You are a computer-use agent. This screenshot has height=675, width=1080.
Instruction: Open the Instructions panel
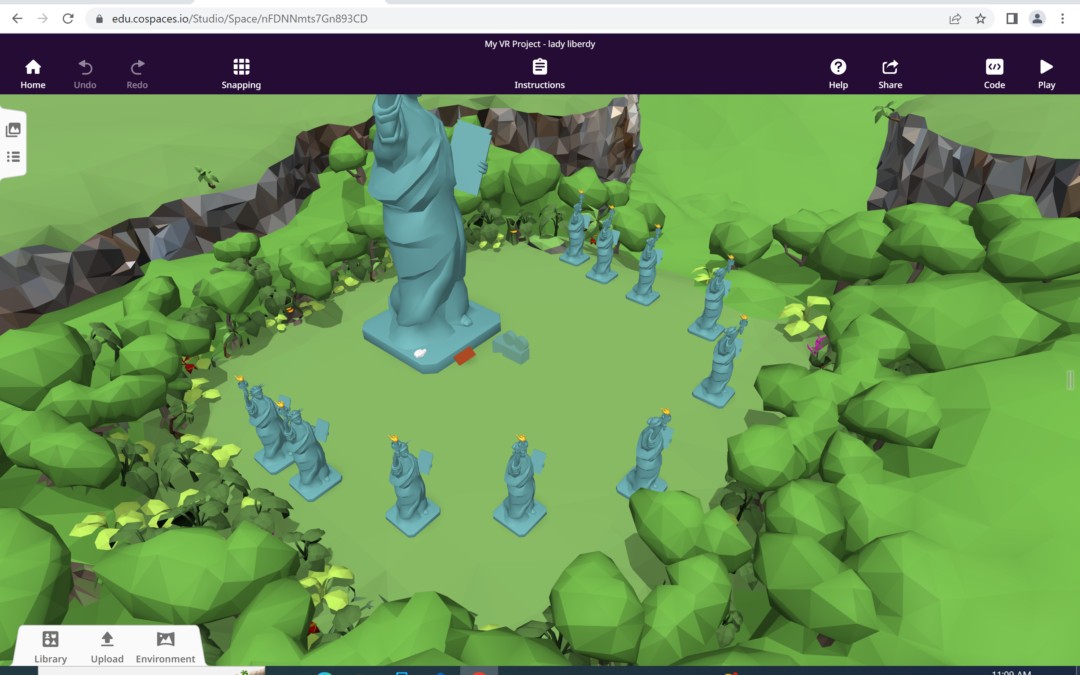pos(539,74)
